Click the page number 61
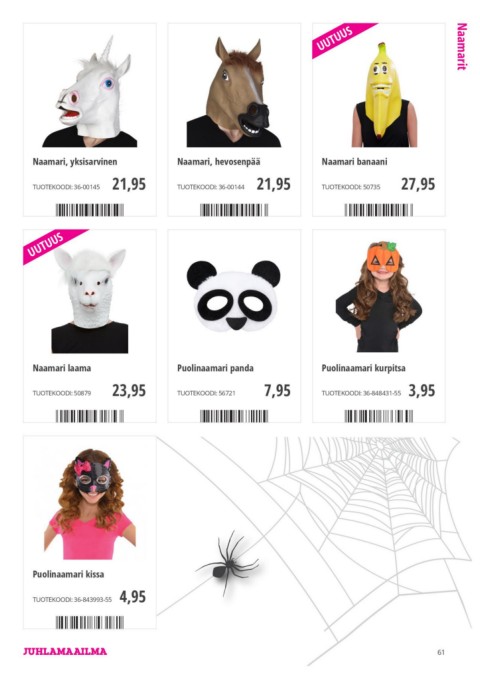480x679 pixels. pyautogui.click(x=441, y=652)
